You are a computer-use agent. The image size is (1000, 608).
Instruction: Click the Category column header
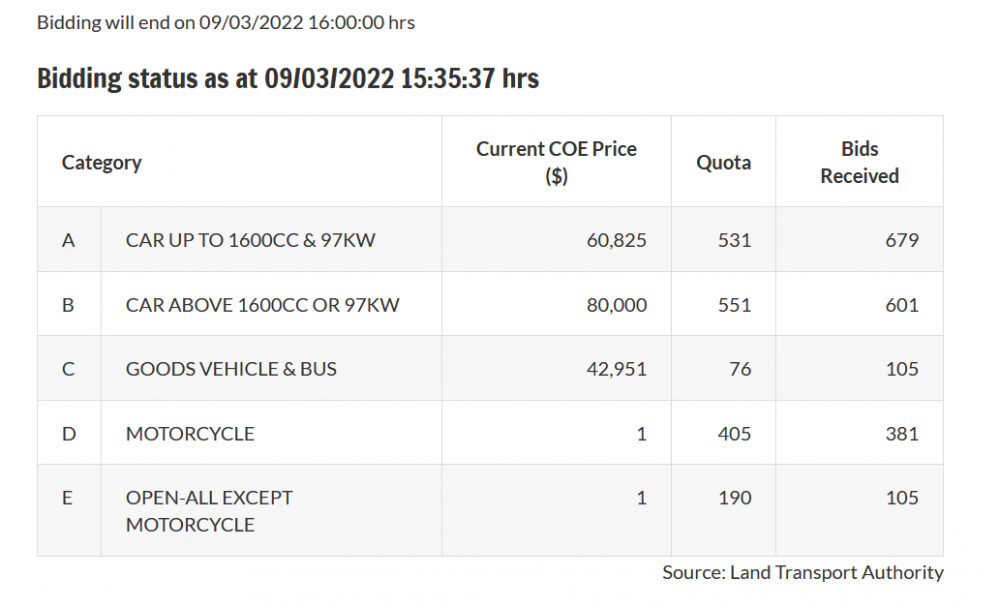(x=101, y=162)
